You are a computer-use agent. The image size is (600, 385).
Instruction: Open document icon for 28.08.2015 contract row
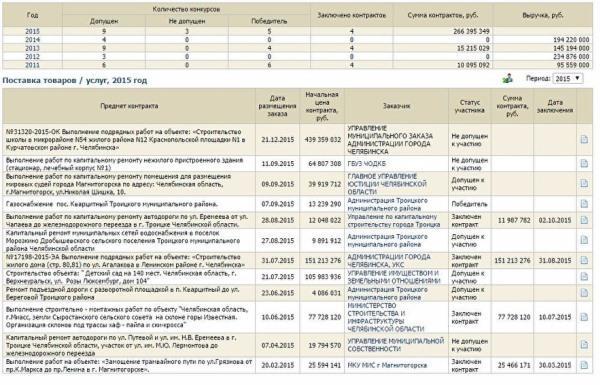pos(584,220)
